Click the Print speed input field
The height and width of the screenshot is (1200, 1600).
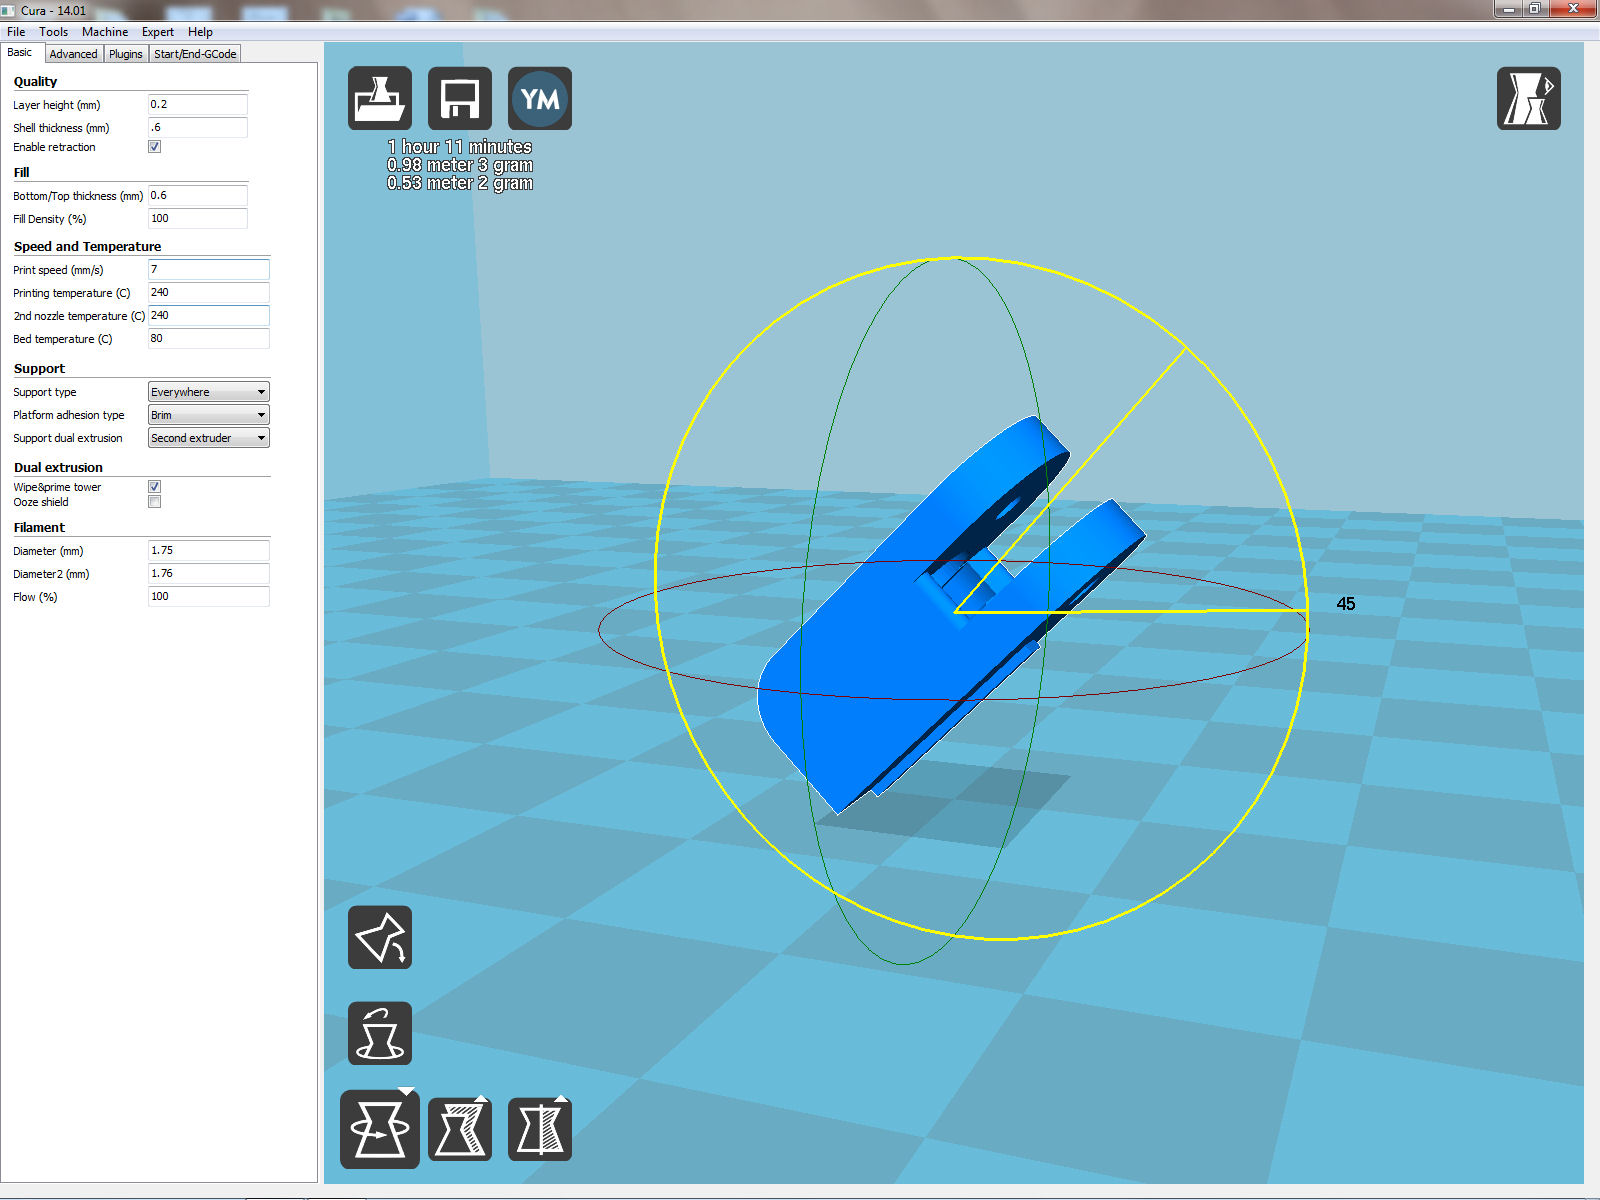point(208,270)
